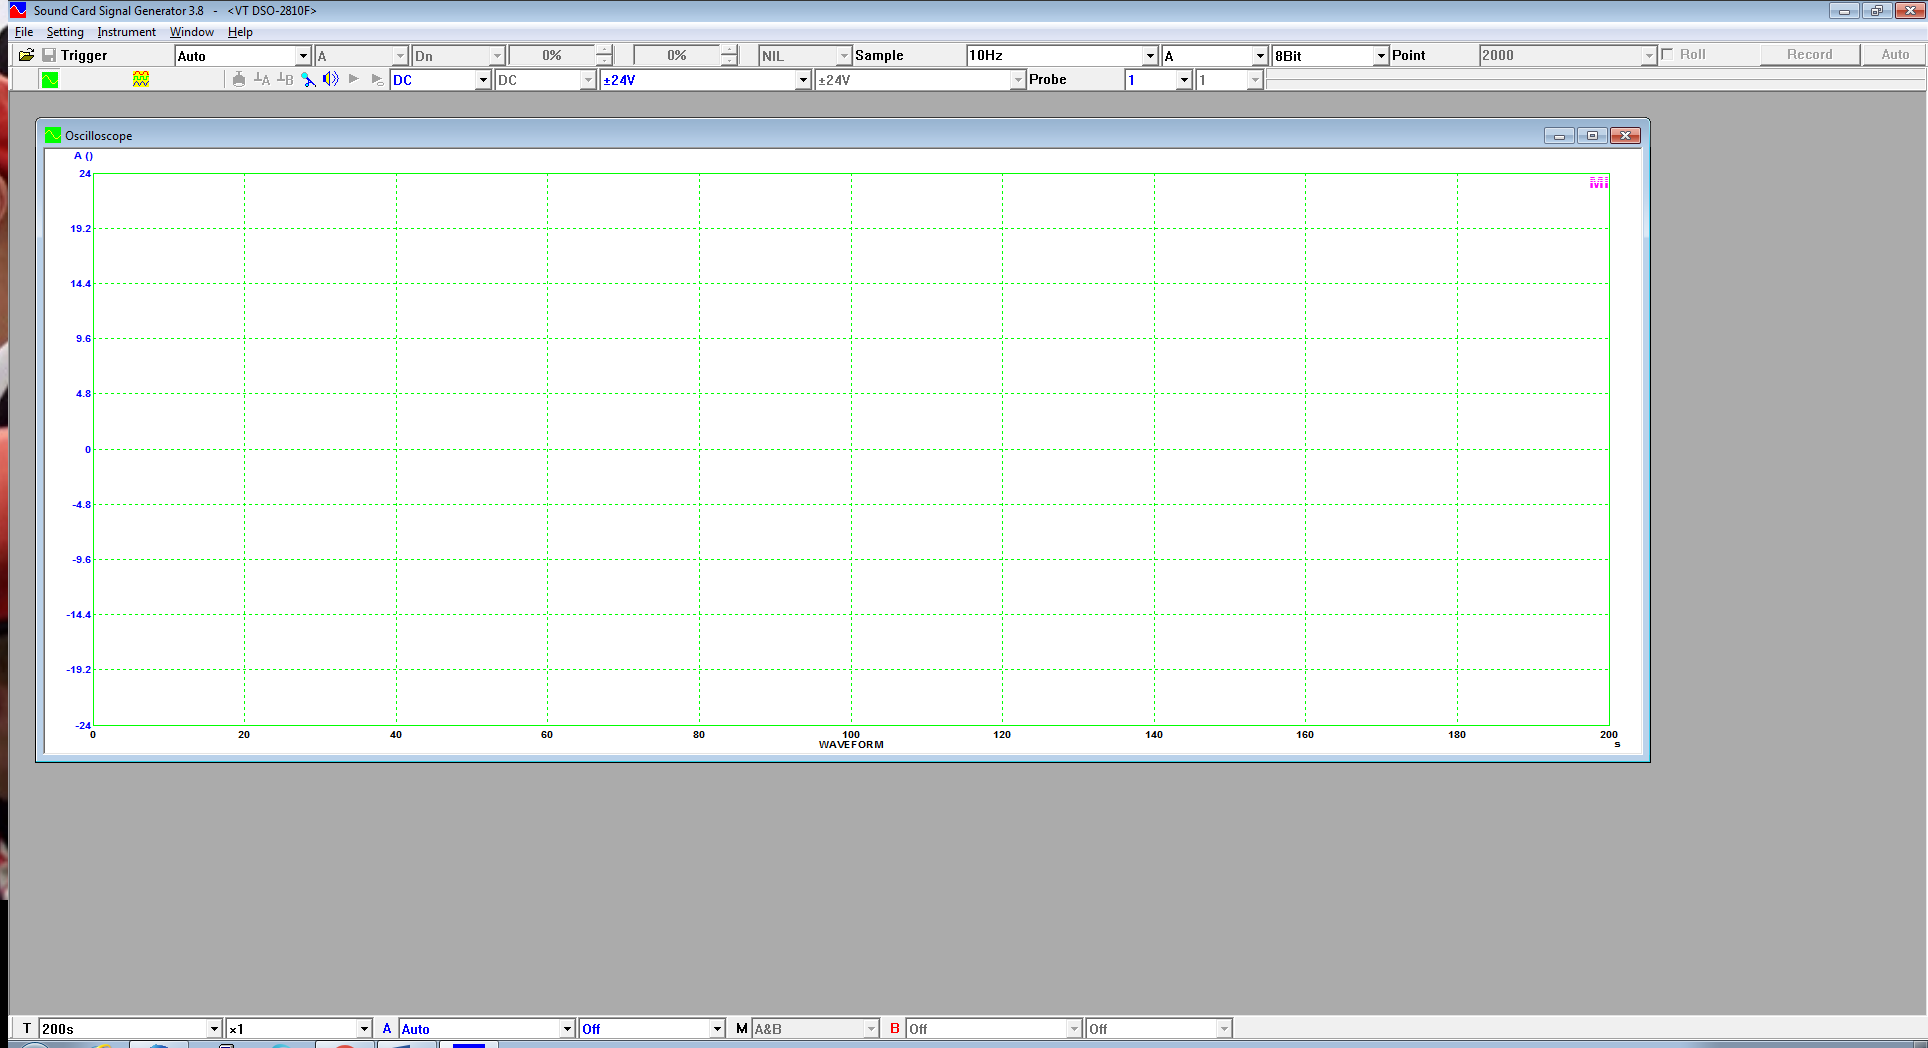Open the File menu

pyautogui.click(x=24, y=32)
